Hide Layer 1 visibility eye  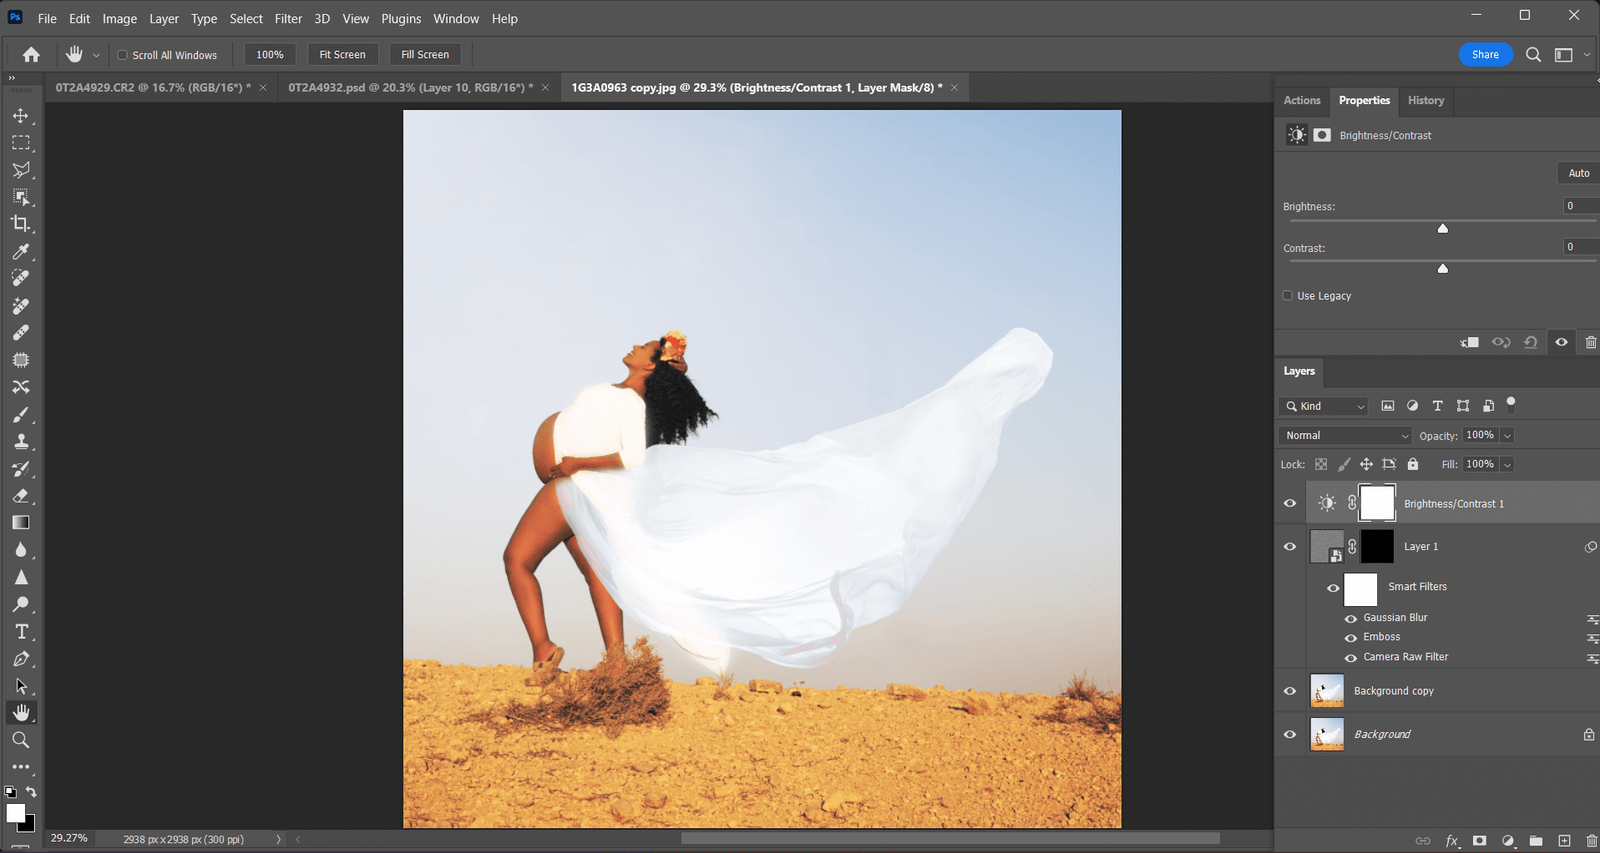click(x=1290, y=547)
